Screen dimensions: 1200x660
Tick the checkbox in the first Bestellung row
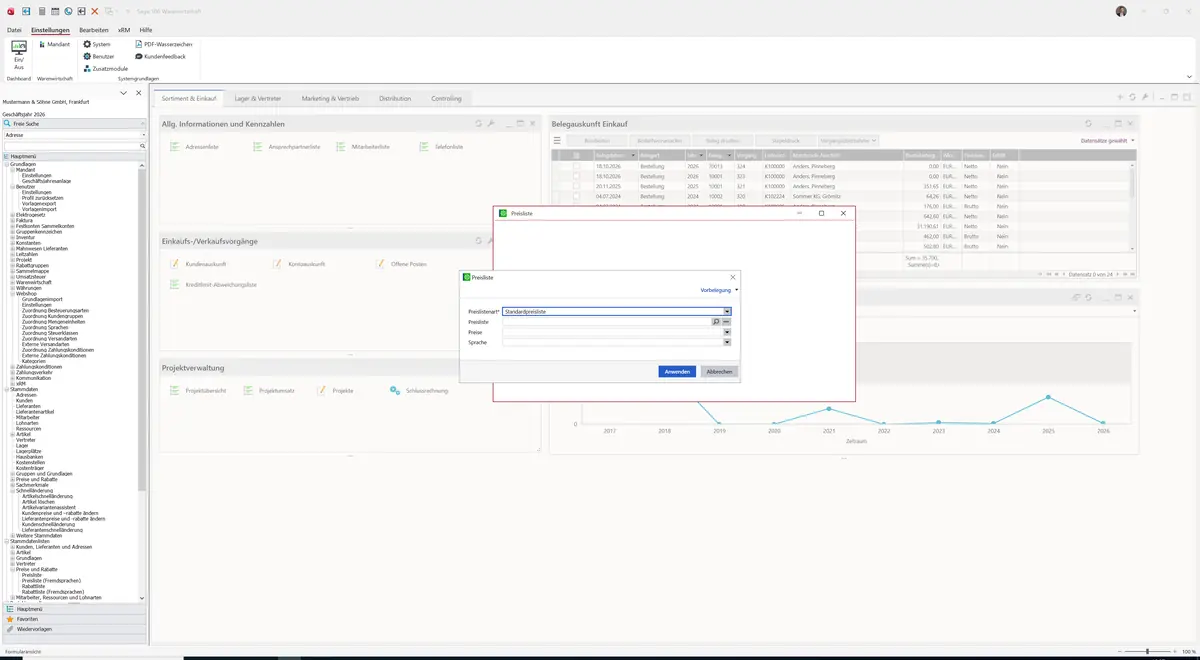576,166
